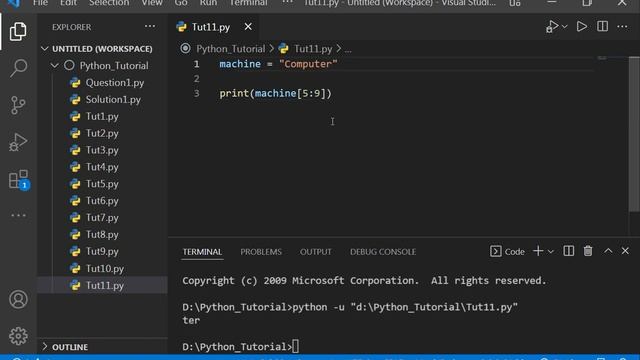
Task: Create a new terminal with plus icon
Action: pos(538,251)
